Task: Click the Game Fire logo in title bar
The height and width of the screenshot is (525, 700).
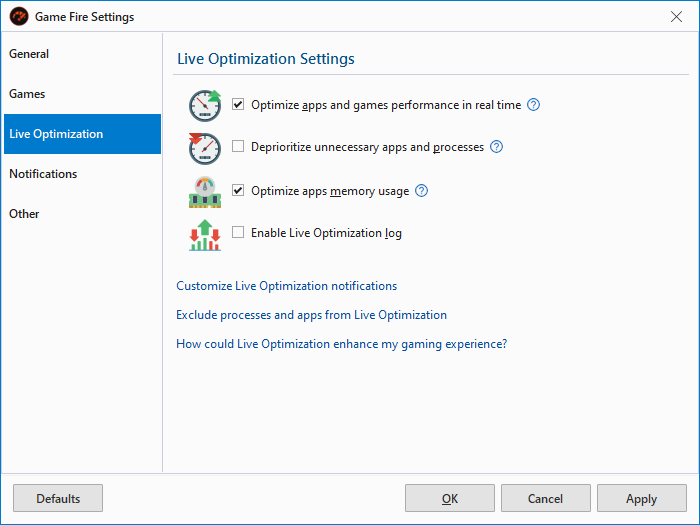Action: [19, 17]
